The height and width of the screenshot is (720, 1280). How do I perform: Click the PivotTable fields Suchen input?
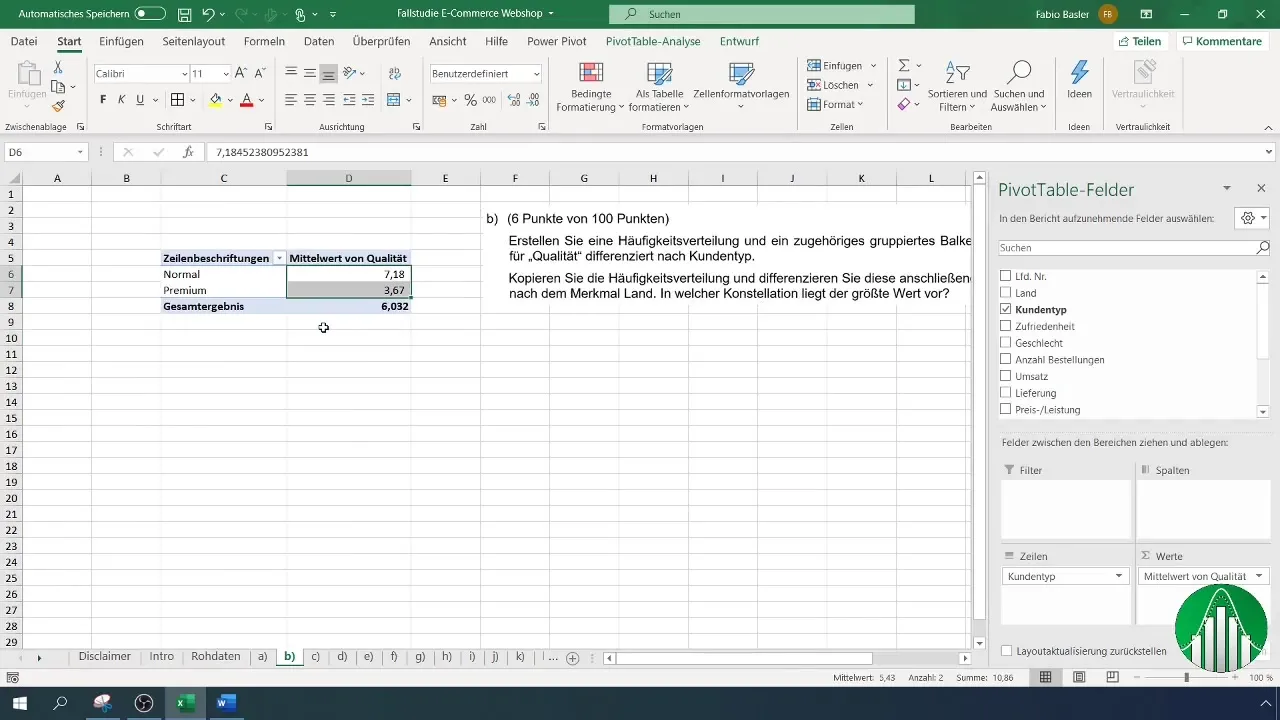click(x=1134, y=247)
